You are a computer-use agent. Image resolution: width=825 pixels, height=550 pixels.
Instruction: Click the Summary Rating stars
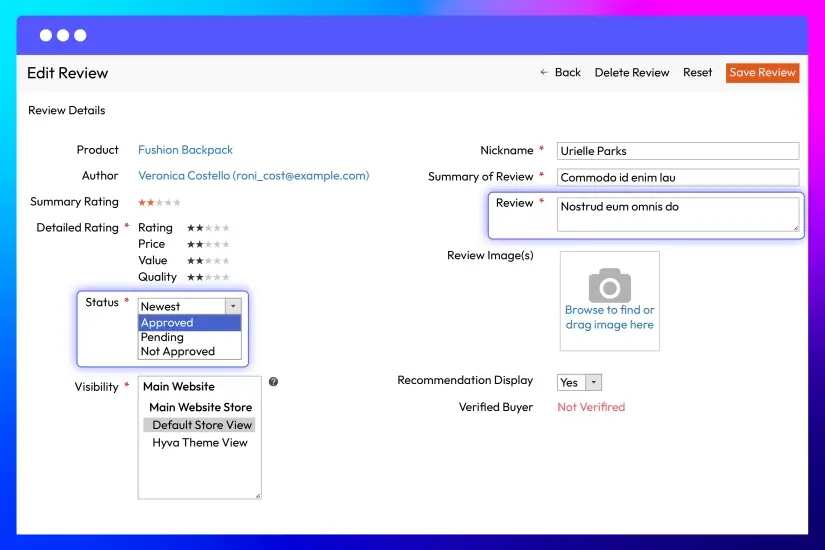(159, 202)
